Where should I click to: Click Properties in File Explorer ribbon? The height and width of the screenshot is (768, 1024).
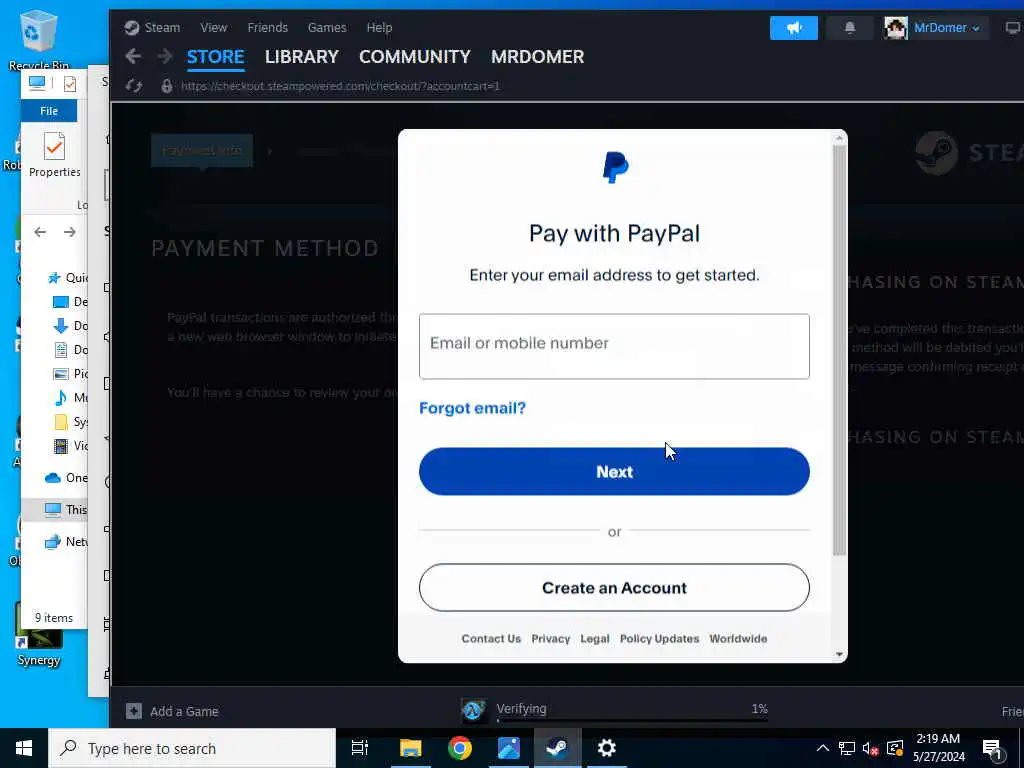pos(54,155)
